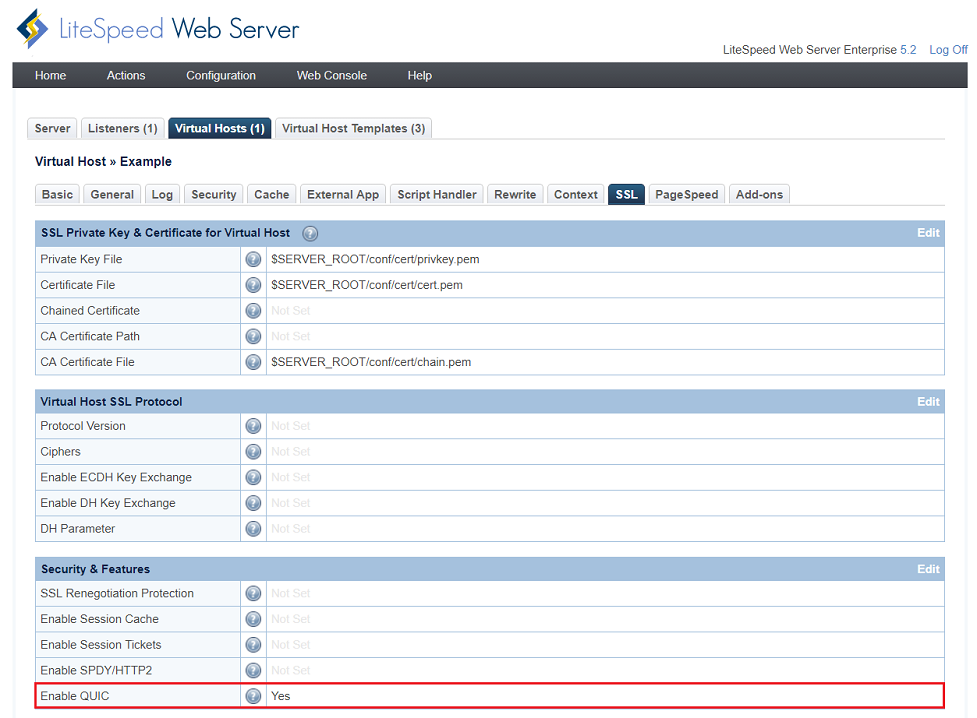977x718 pixels.
Task: Click the 'Private Key File' label
Action: 81,259
